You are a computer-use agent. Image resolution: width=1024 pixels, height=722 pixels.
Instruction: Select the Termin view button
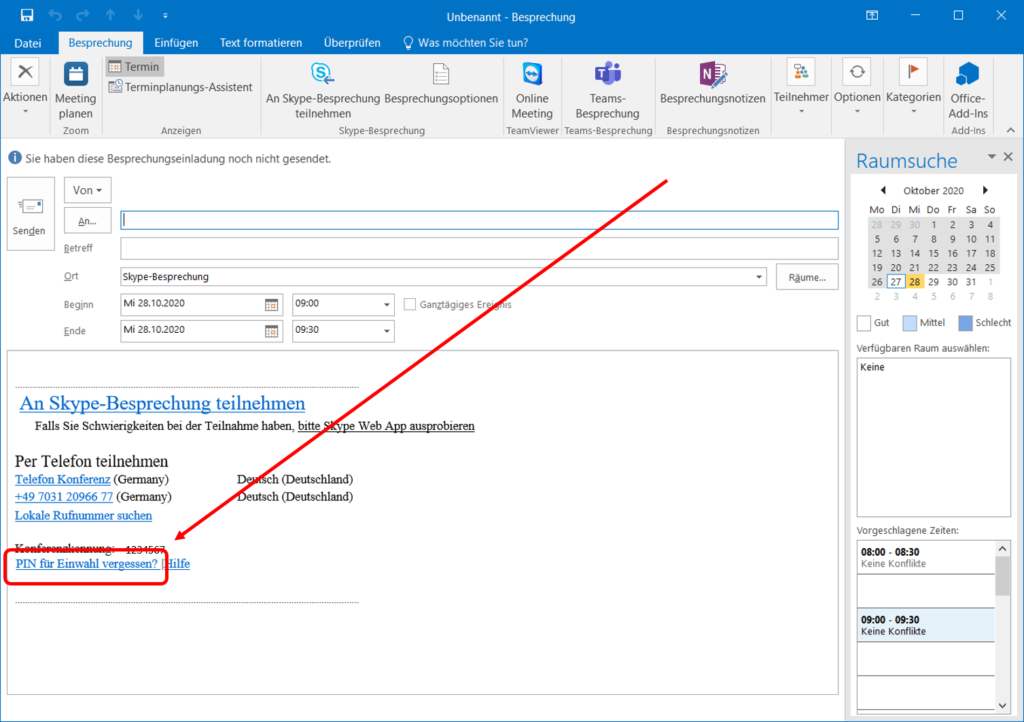point(134,67)
